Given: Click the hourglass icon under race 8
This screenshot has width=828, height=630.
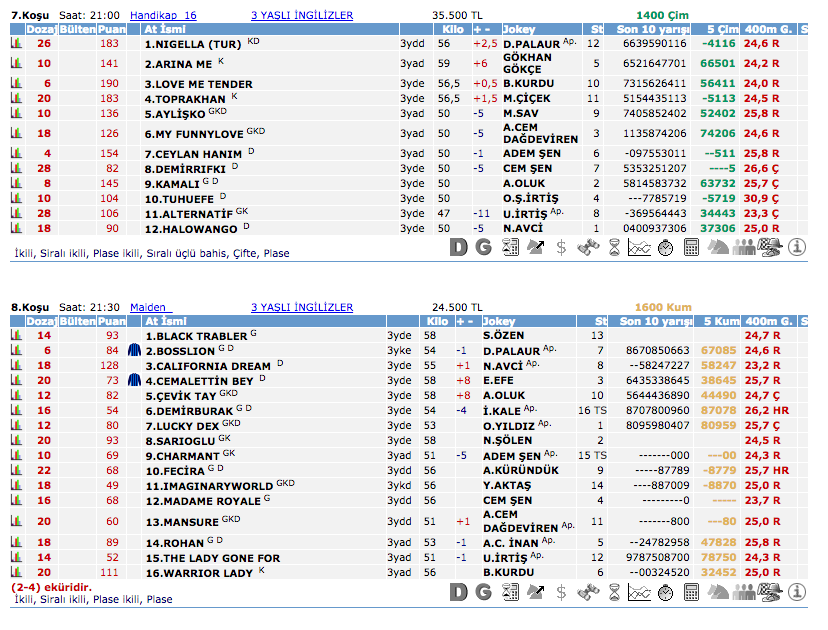Looking at the screenshot, I should point(613,591).
